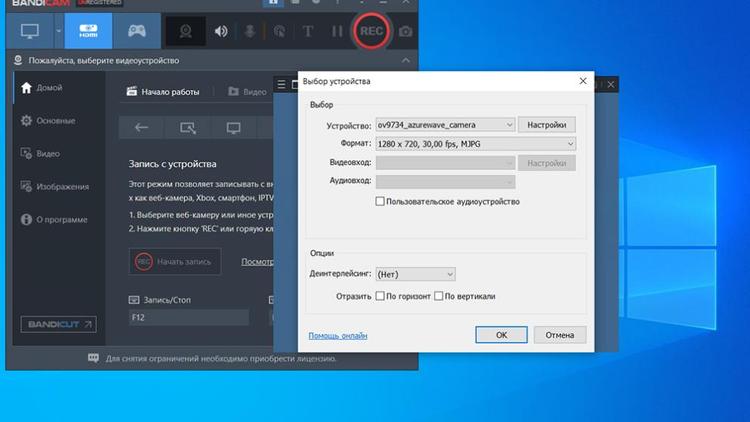Image resolution: width=750 pixels, height=422 pixels.
Task: Select the fullscreen monitor recording icon
Action: (x=233, y=128)
